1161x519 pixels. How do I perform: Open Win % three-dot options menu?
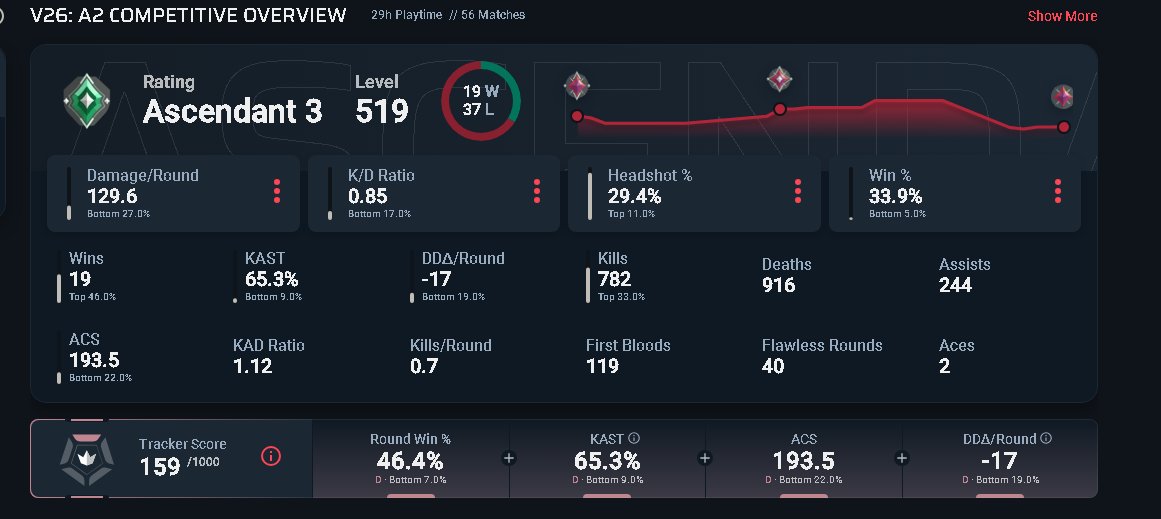pos(1057,191)
